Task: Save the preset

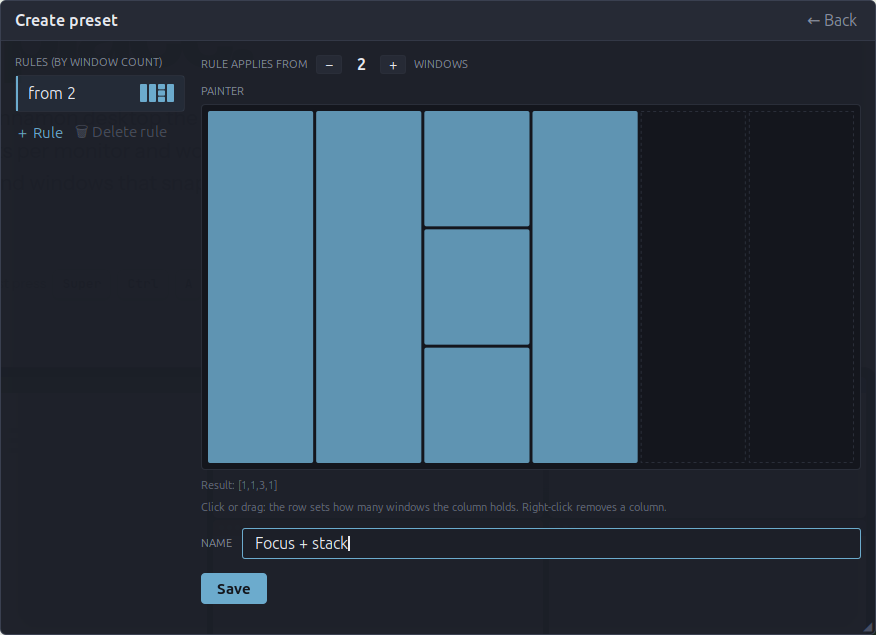Action: (x=234, y=589)
